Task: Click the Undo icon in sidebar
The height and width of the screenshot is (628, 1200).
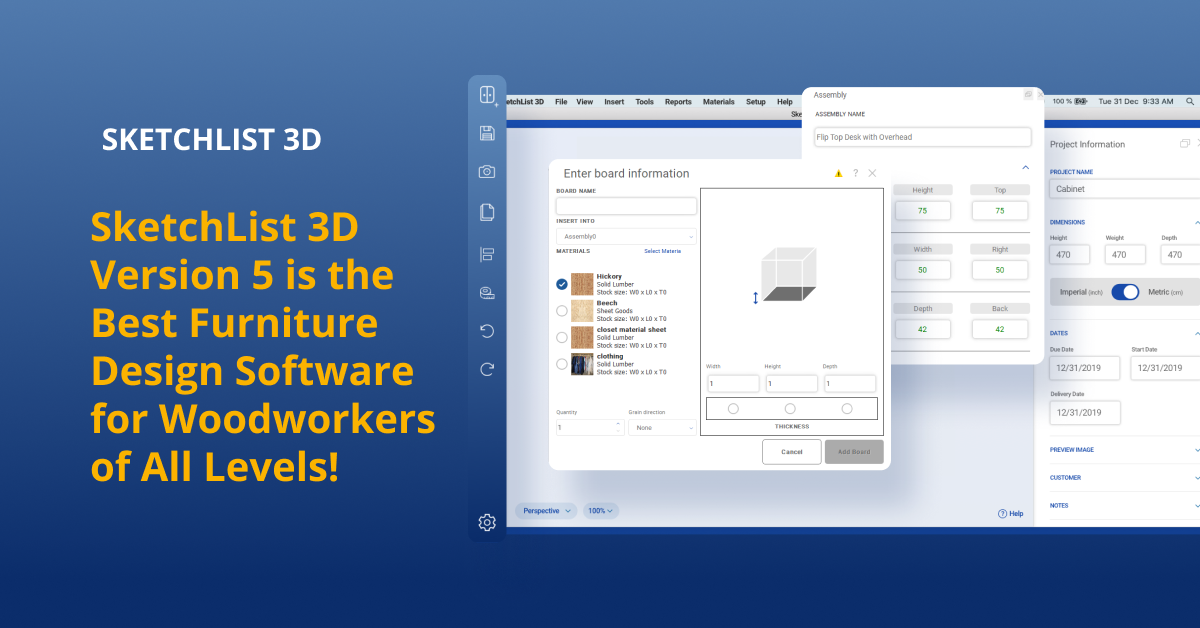Action: 487,330
